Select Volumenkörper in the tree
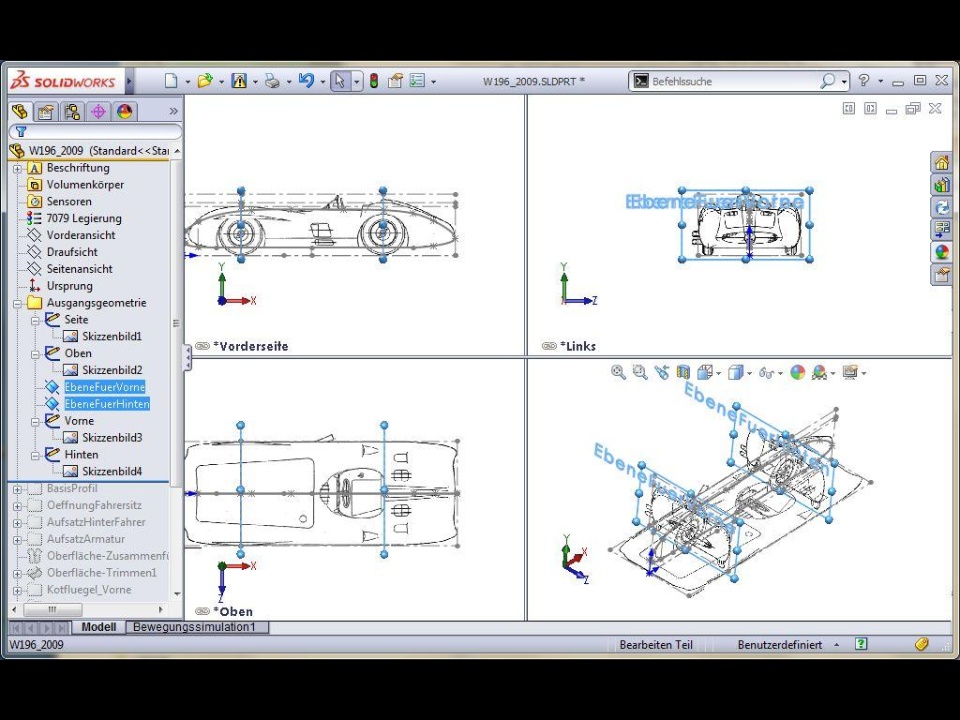 85,184
